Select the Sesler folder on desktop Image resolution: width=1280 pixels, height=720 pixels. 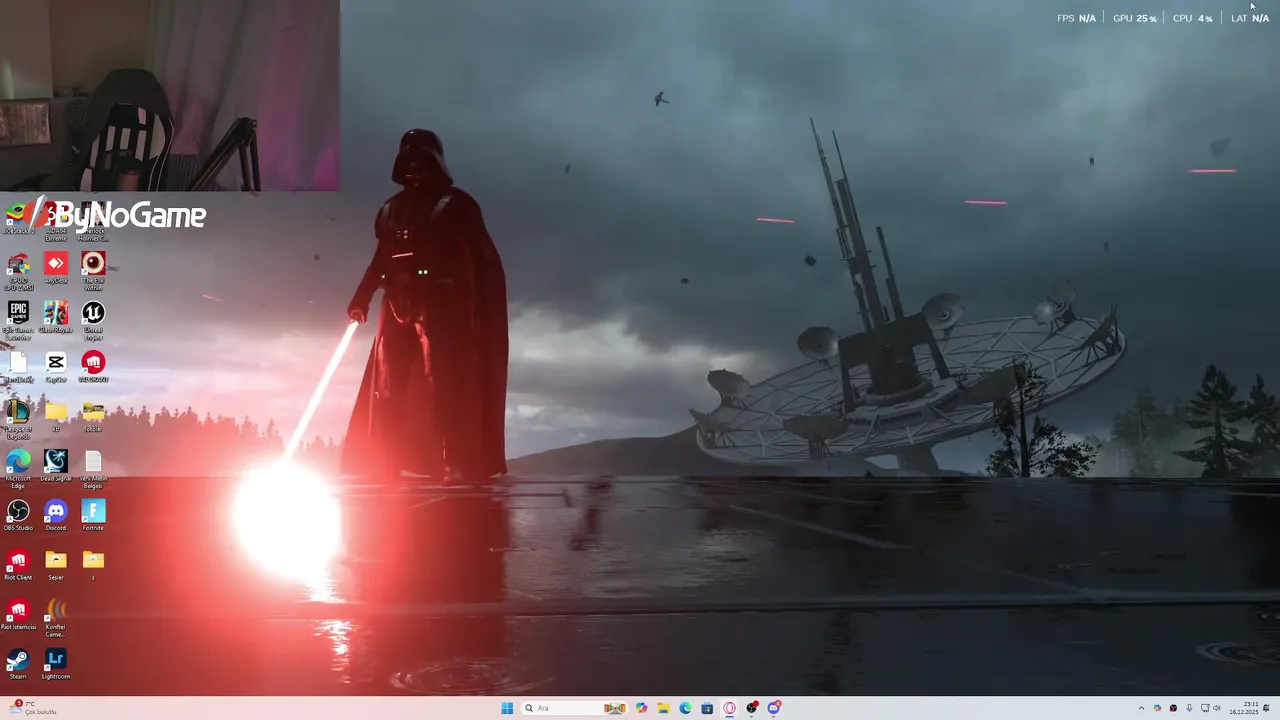tap(56, 565)
